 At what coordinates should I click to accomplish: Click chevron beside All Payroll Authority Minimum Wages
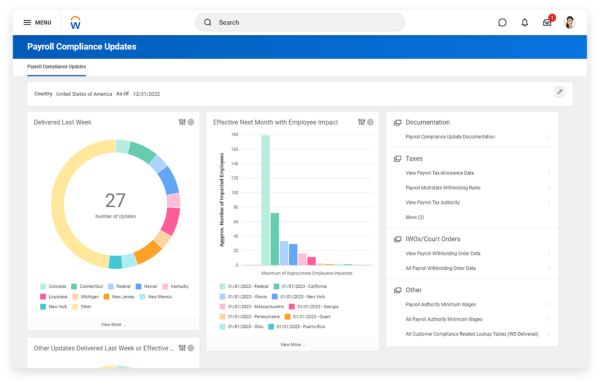pos(549,319)
